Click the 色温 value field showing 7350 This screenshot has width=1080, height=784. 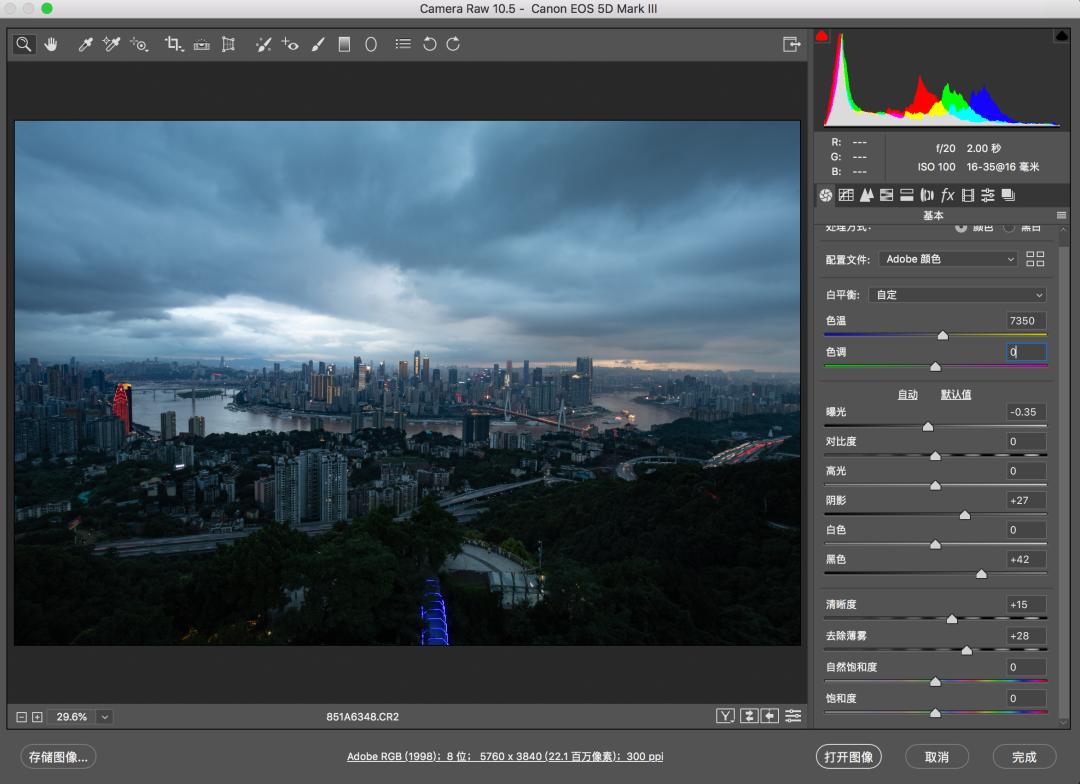pos(1026,321)
